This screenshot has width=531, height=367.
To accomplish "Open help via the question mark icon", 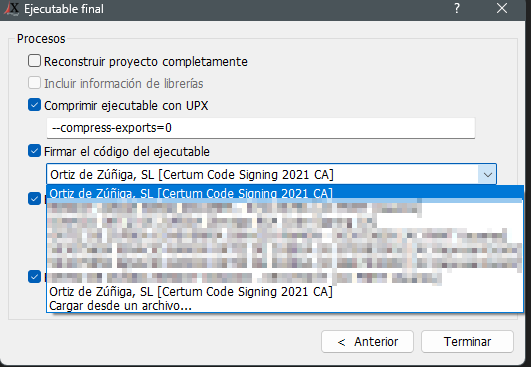I will coord(457,8).
